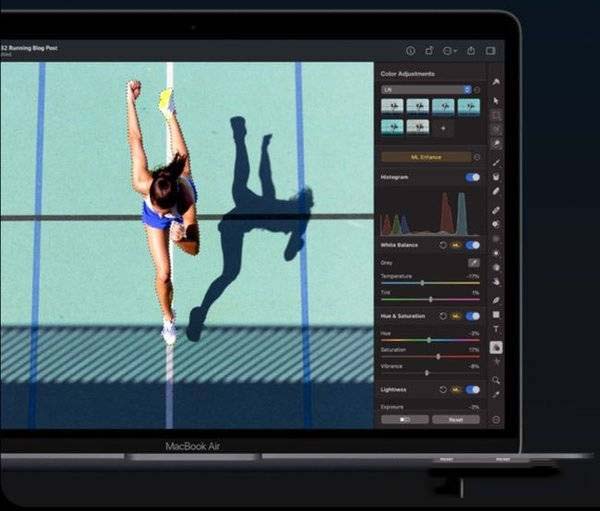Toggle the Histogram switch
The width and height of the screenshot is (600, 511).
tap(473, 177)
